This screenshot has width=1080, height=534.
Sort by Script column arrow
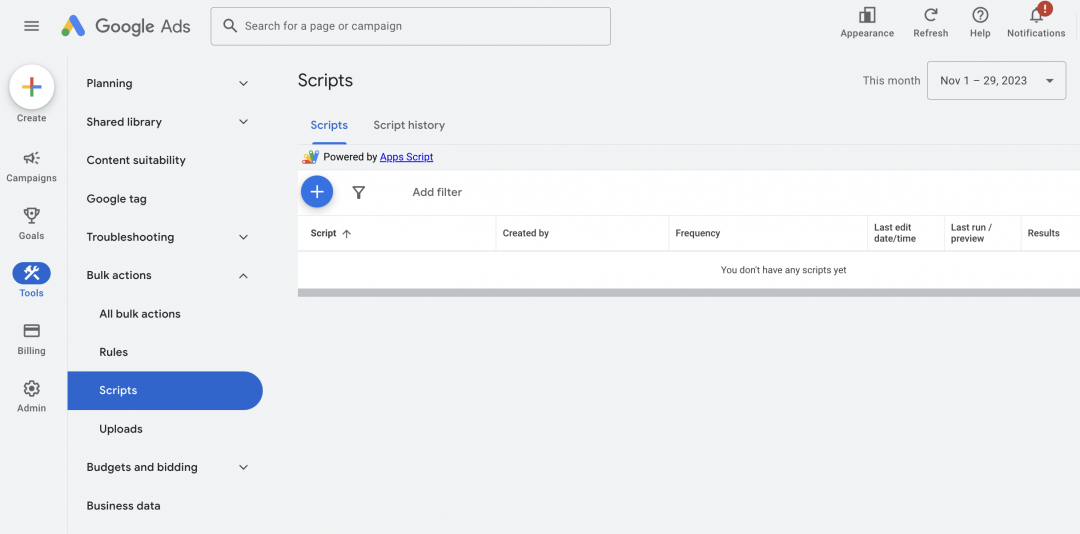click(346, 234)
